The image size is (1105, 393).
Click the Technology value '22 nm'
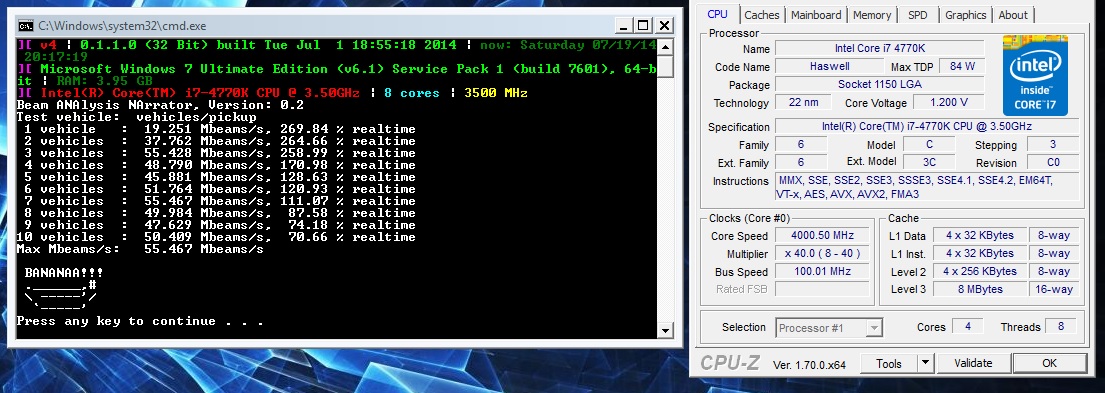click(803, 102)
